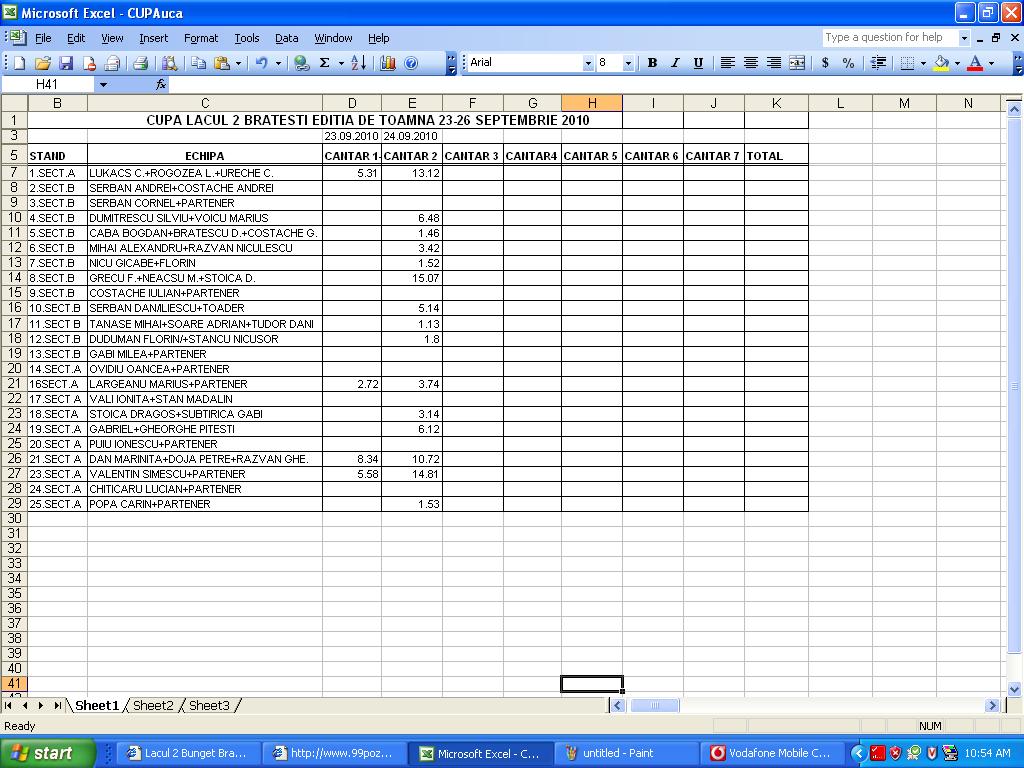Screen dimensions: 1024x768
Task: Click the AutoSum sigma icon
Action: (x=324, y=63)
